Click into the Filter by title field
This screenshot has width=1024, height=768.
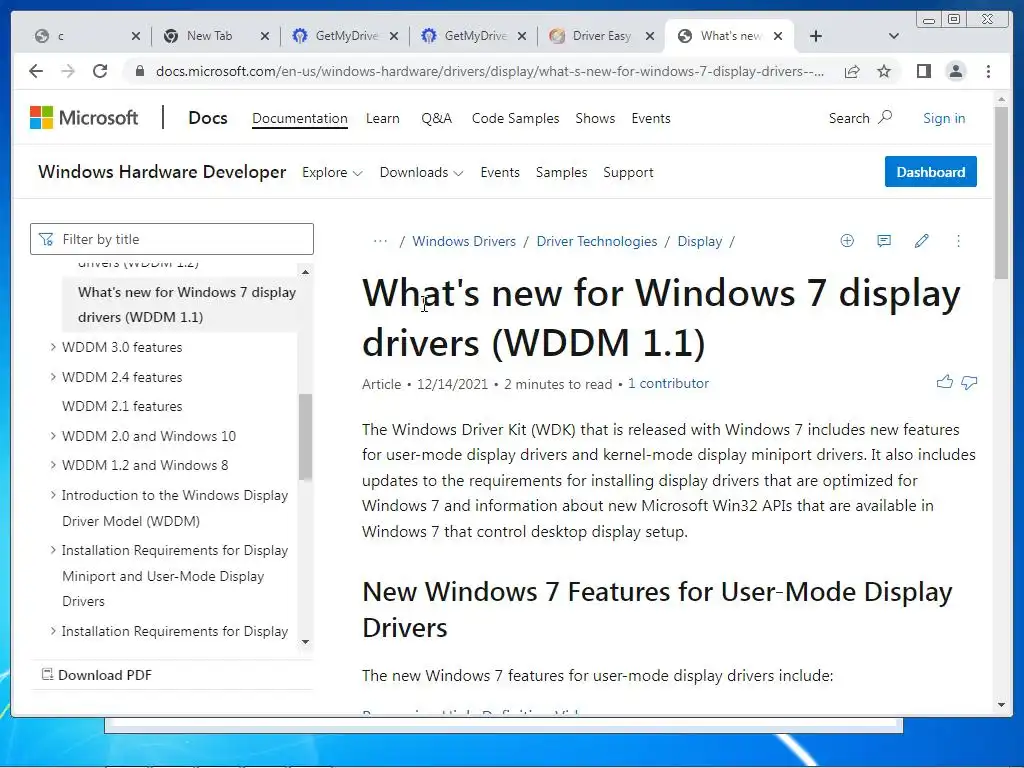(172, 239)
